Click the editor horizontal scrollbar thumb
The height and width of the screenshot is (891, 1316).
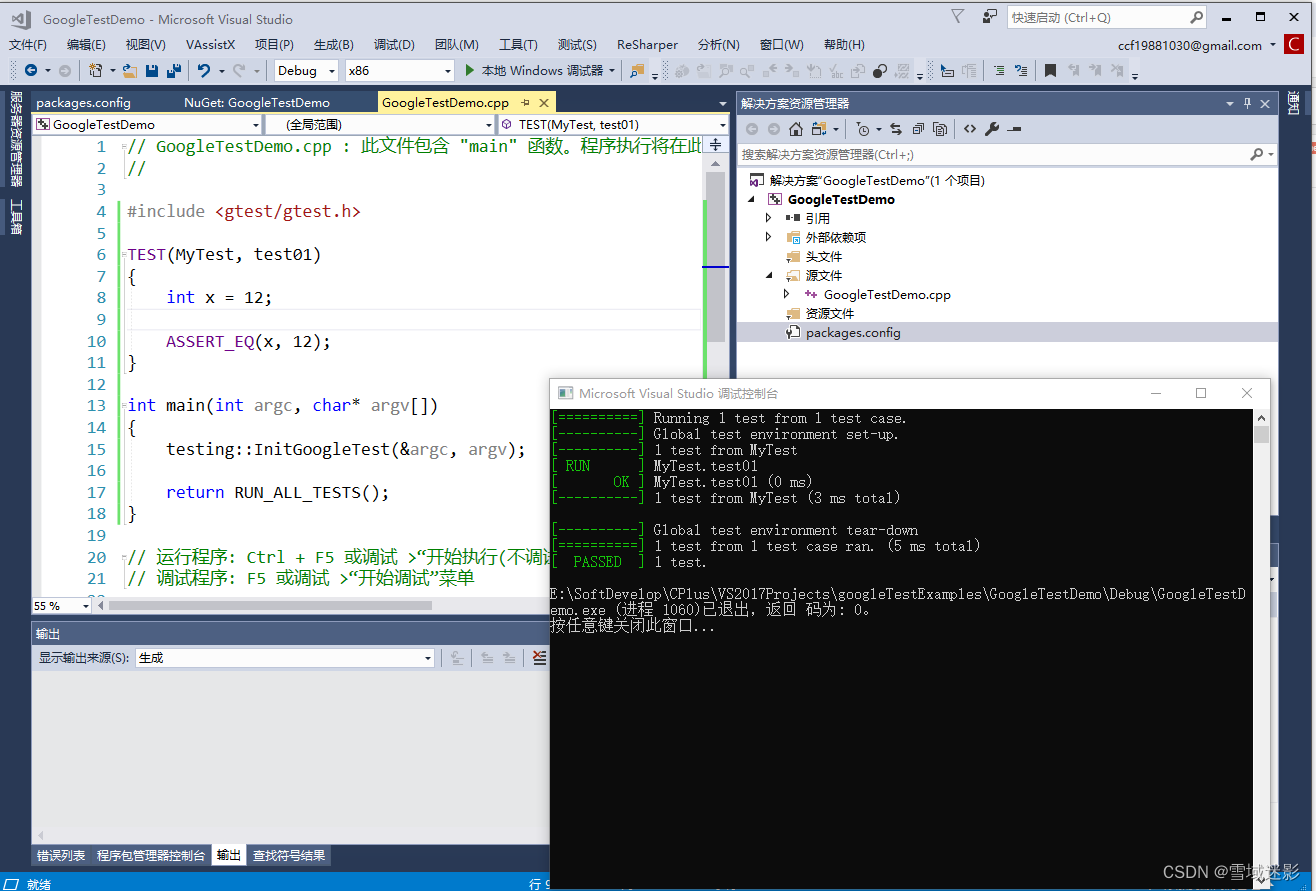pyautogui.click(x=270, y=605)
